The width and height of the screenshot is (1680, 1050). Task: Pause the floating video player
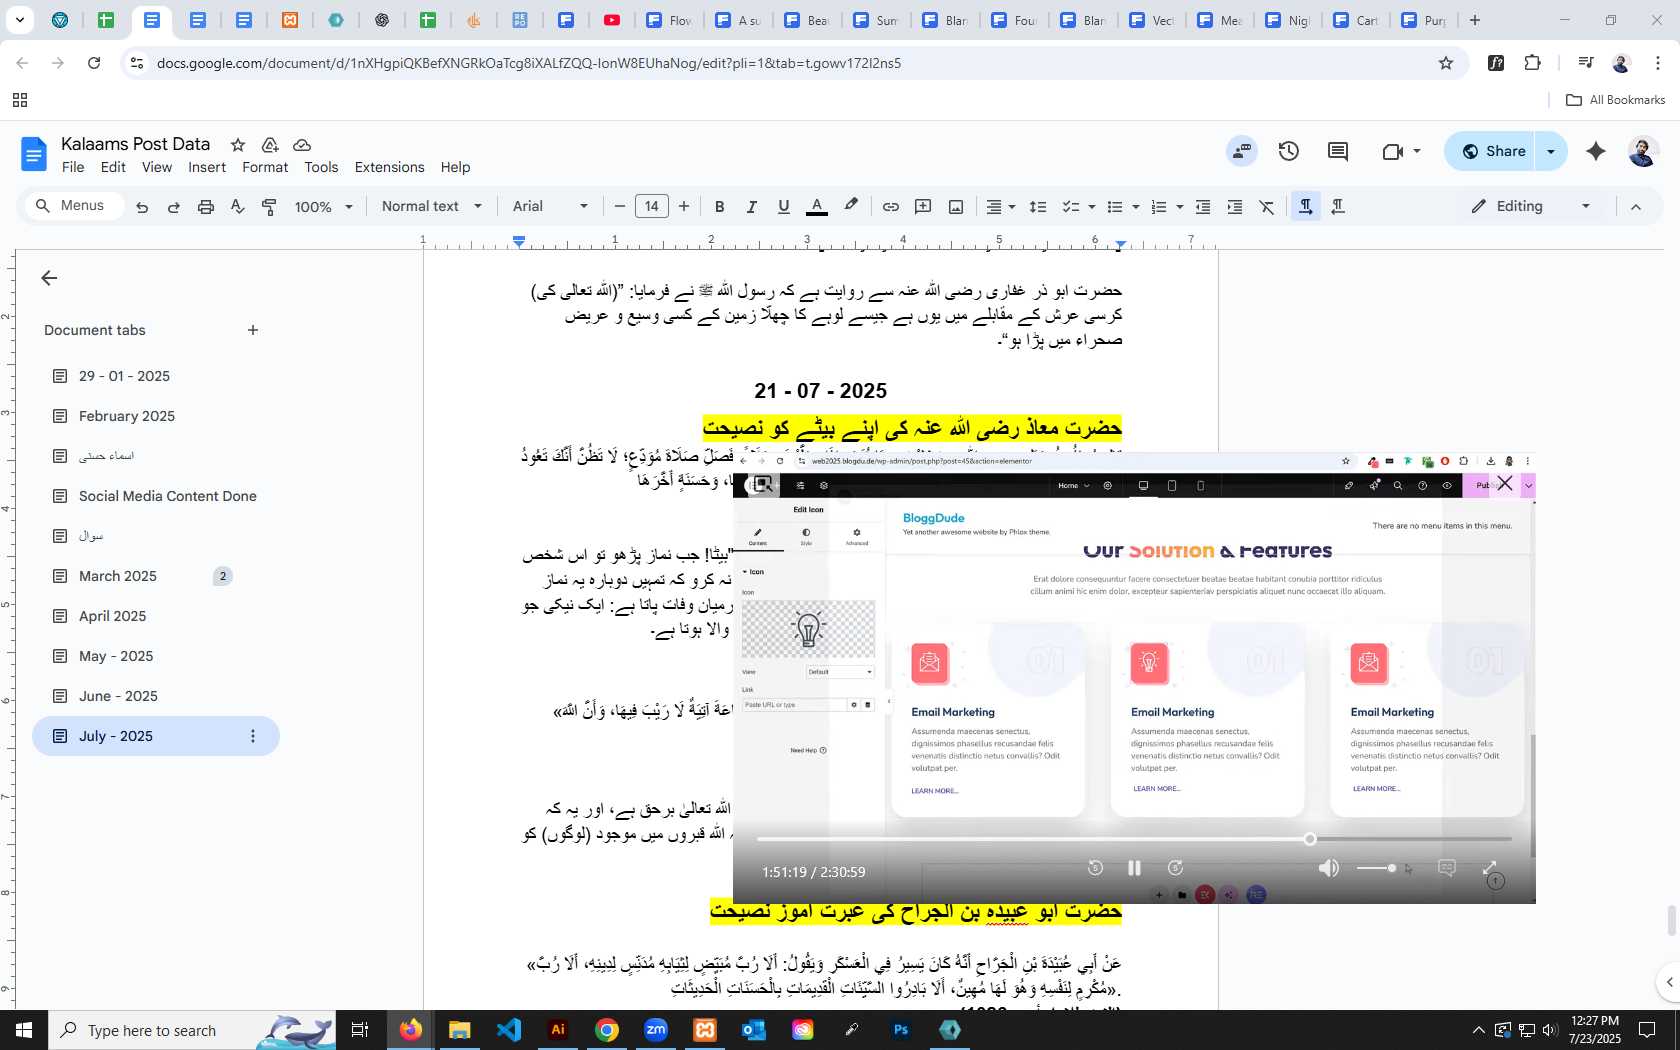pos(1134,868)
